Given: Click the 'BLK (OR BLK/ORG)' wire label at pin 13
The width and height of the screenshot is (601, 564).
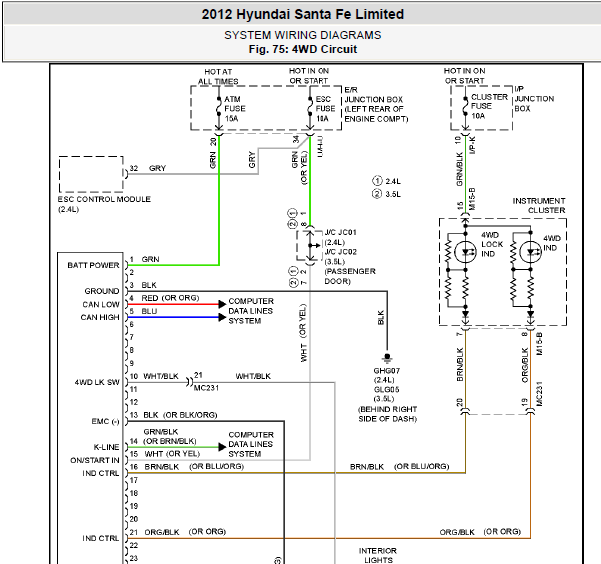Looking at the screenshot, I should click(180, 415).
